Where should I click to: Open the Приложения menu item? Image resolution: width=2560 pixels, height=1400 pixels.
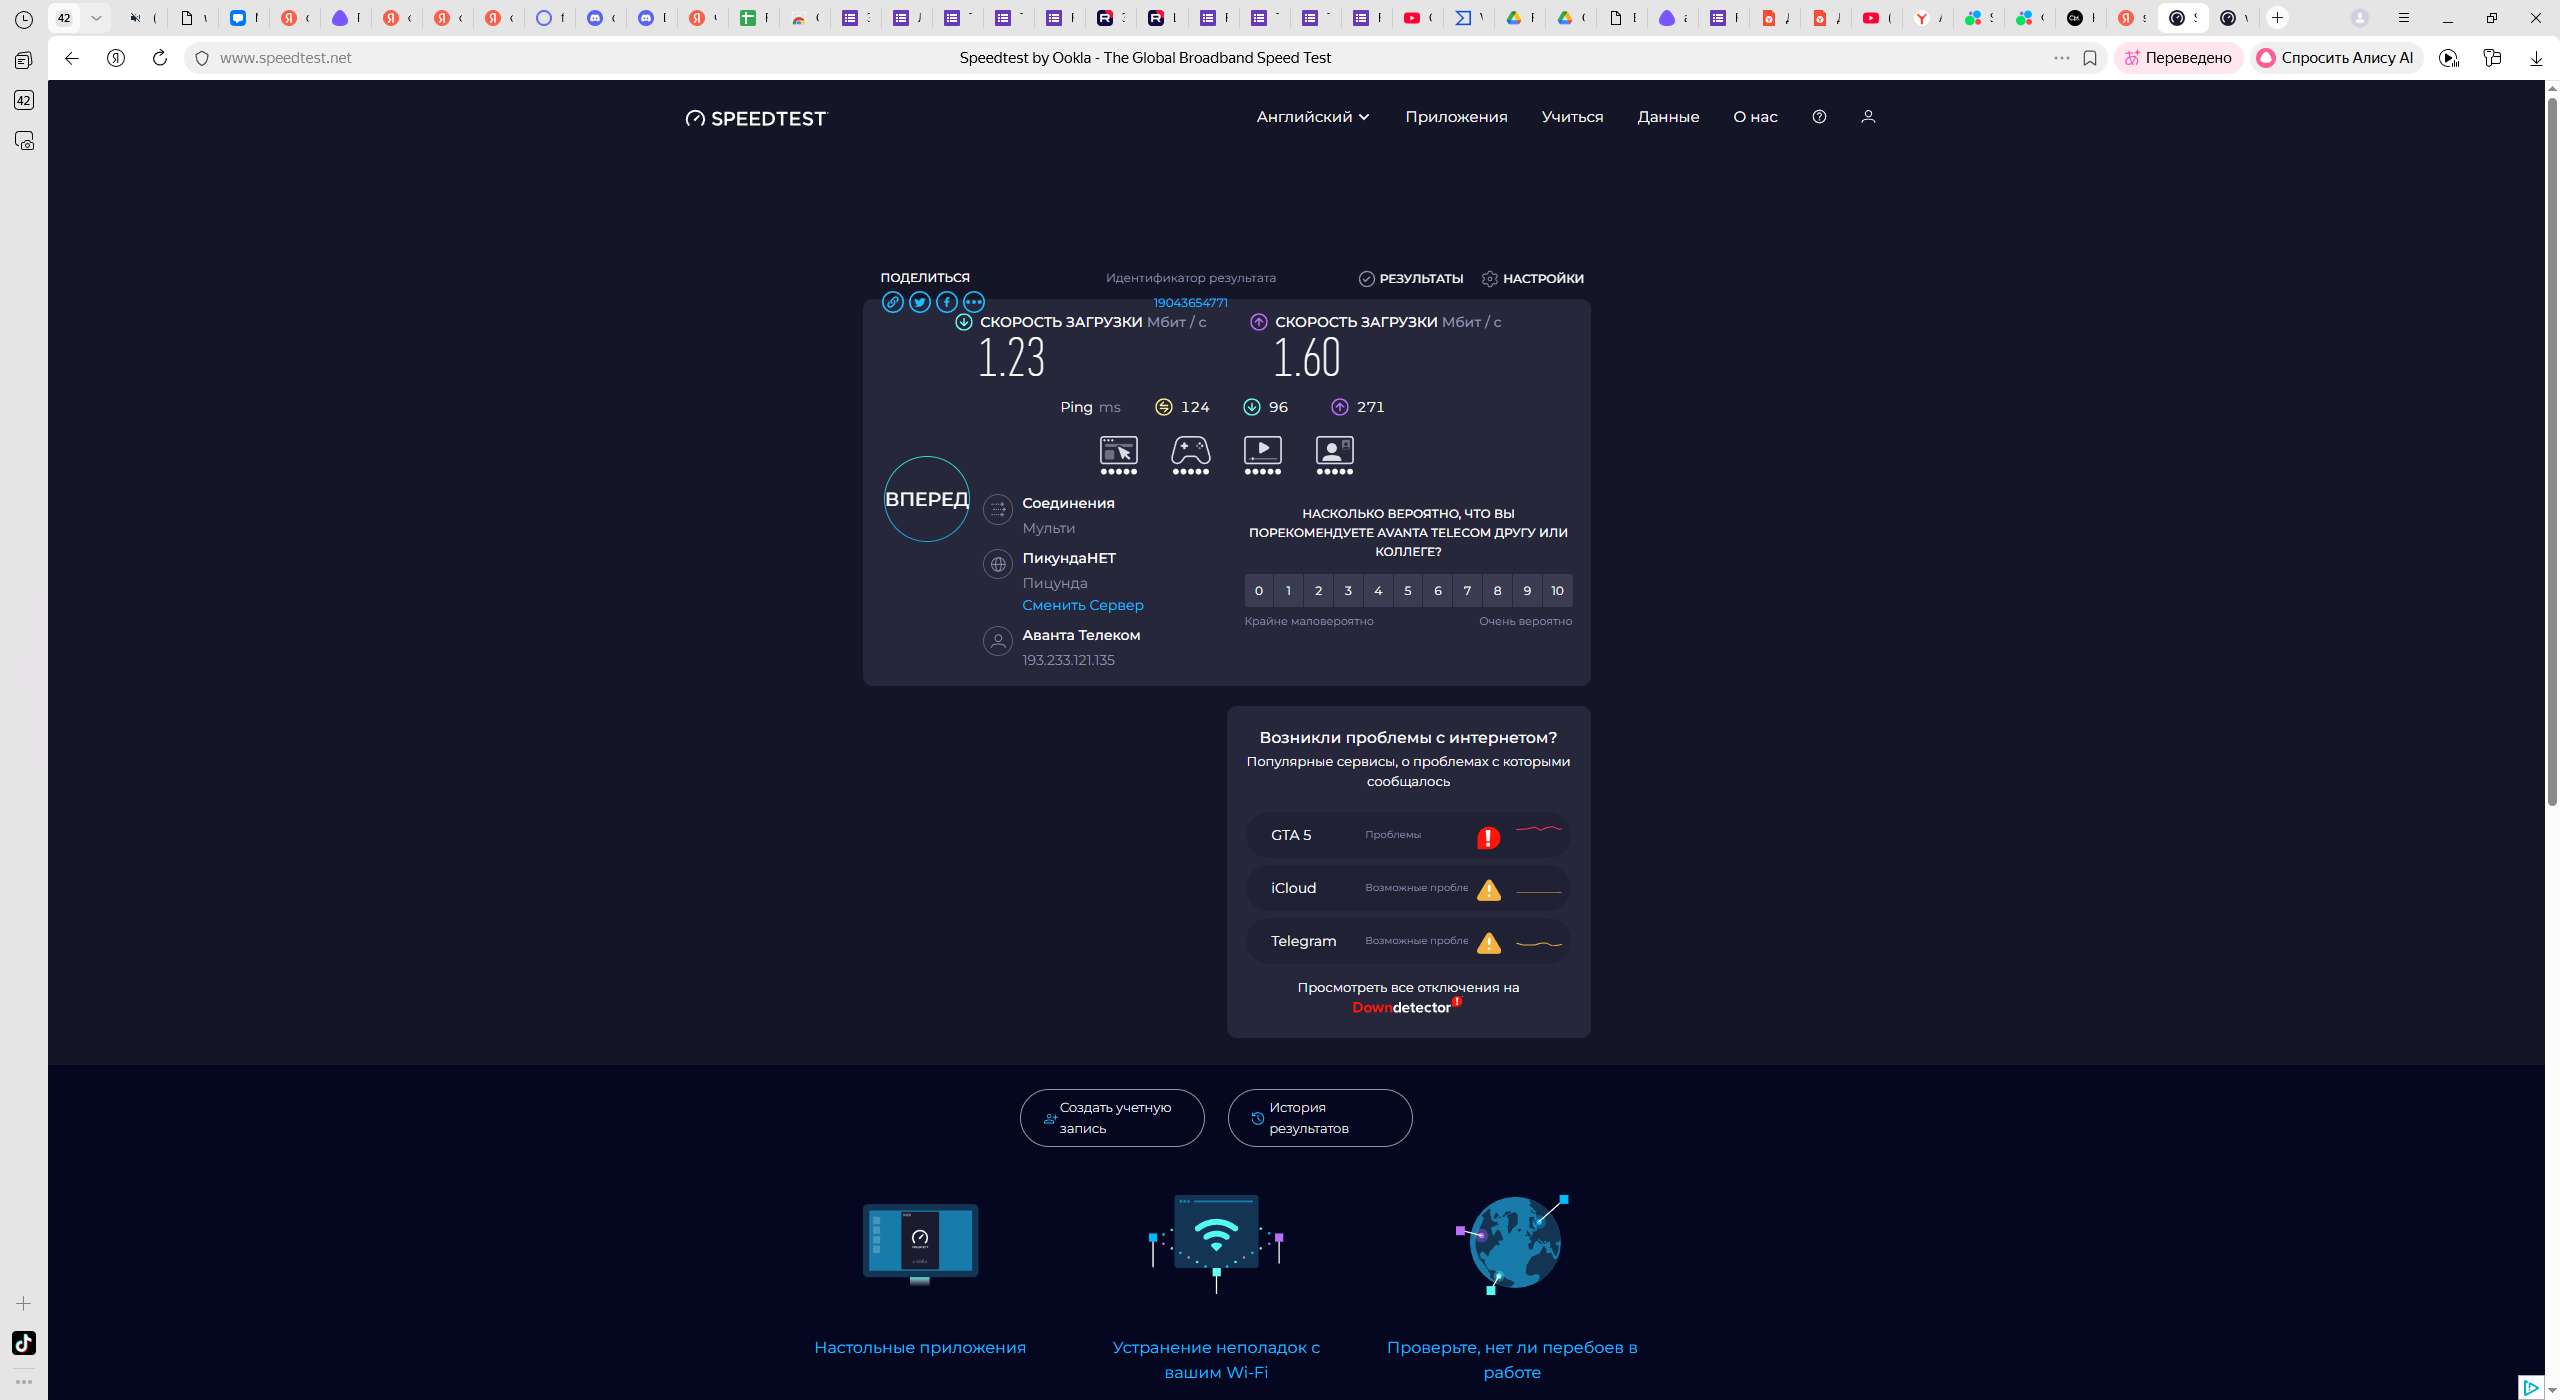(x=1456, y=117)
